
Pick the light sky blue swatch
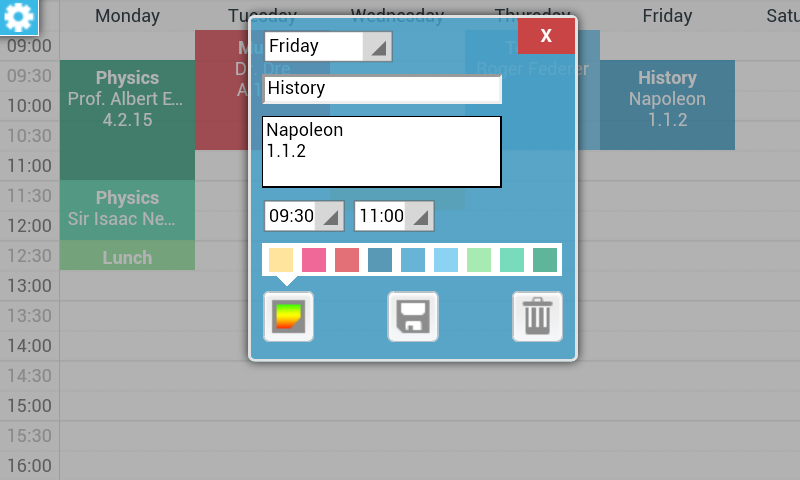coord(446,260)
